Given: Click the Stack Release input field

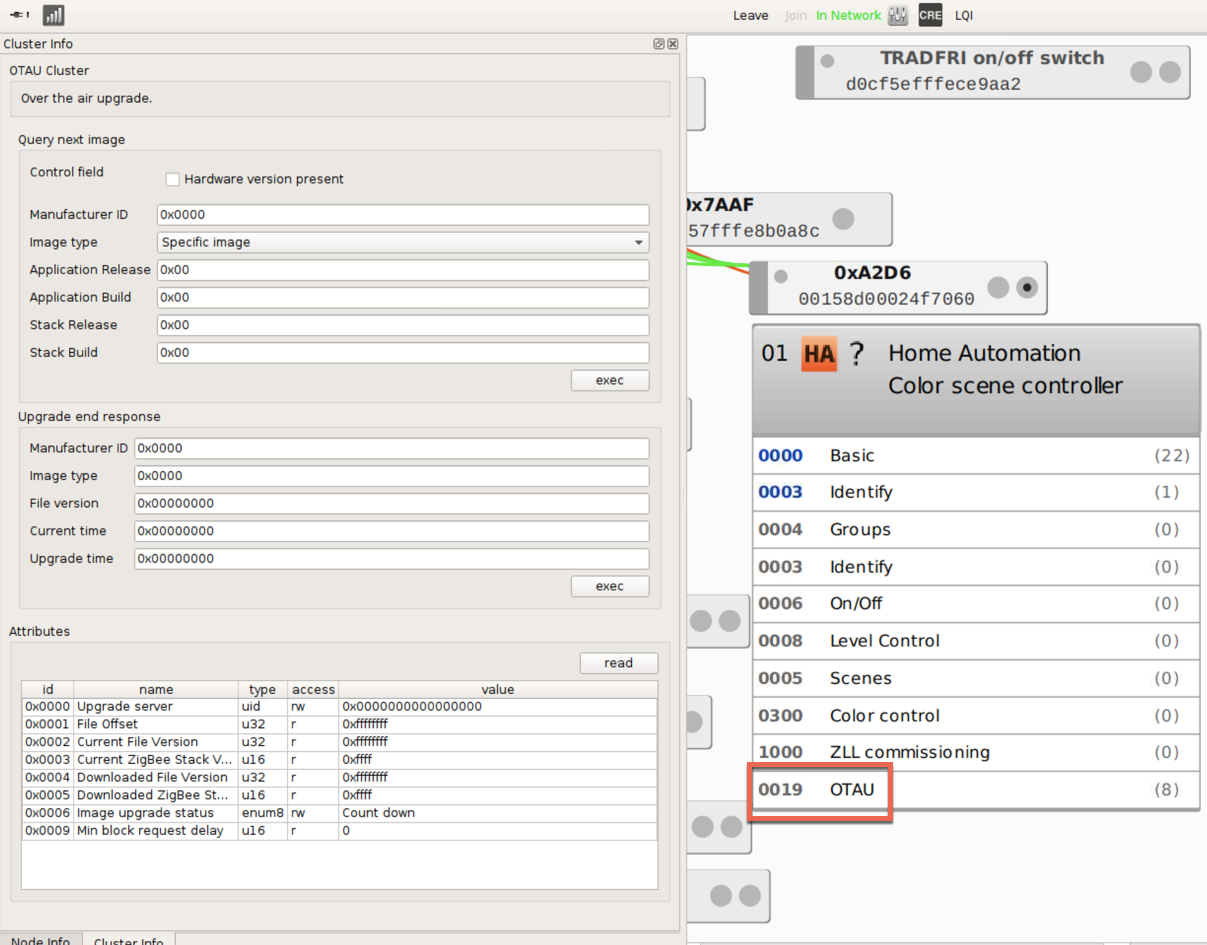Looking at the screenshot, I should click(x=403, y=325).
